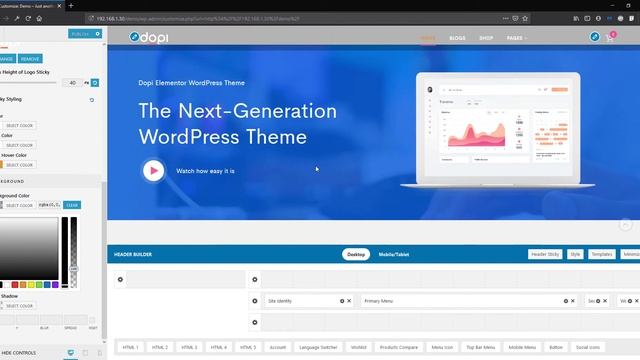
Task: Pick the purple preset color swatch
Action: 55,284
